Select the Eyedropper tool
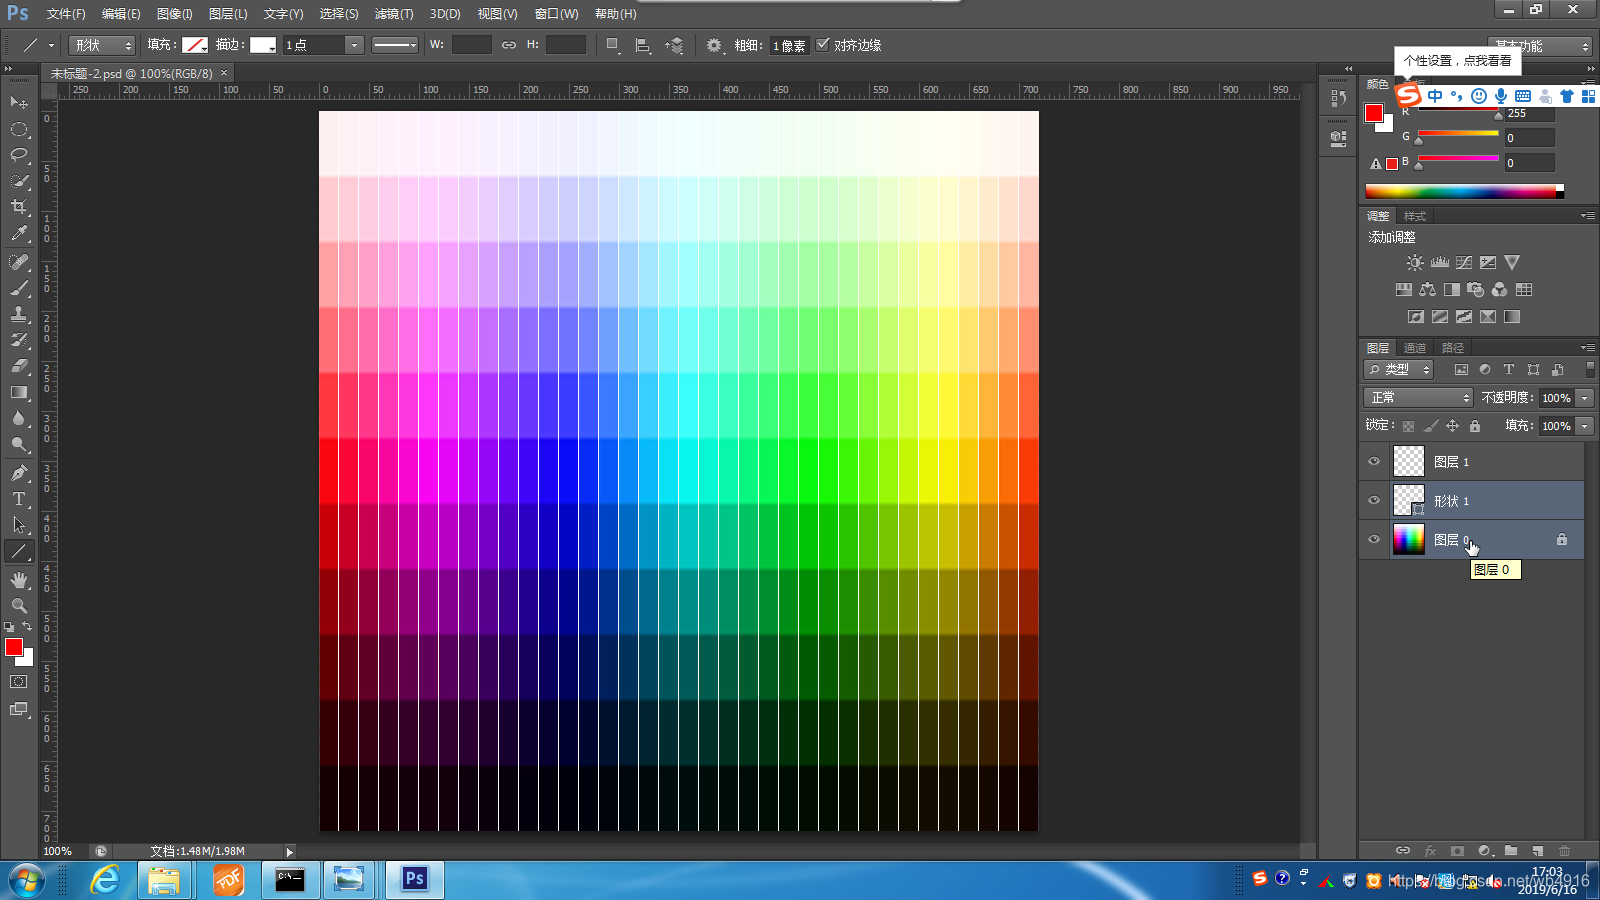This screenshot has height=900, width=1600. coord(19,233)
